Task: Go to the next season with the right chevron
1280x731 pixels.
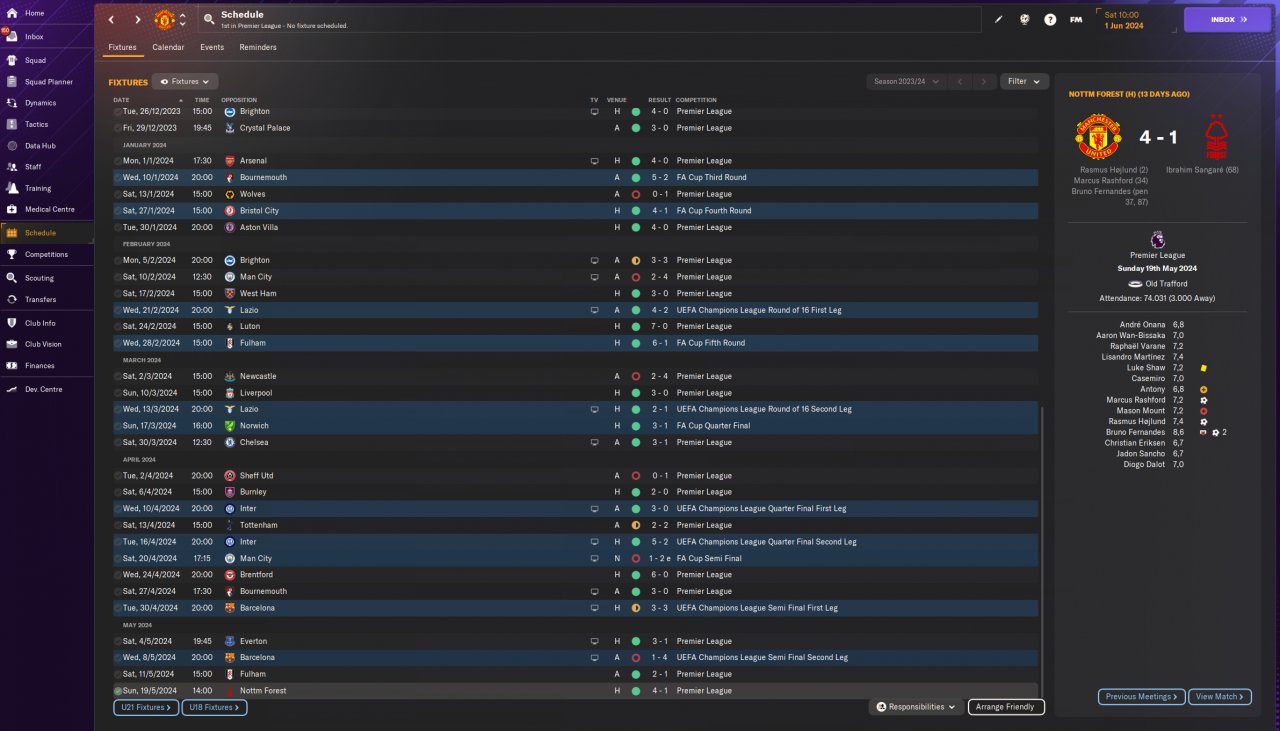Action: (x=985, y=82)
